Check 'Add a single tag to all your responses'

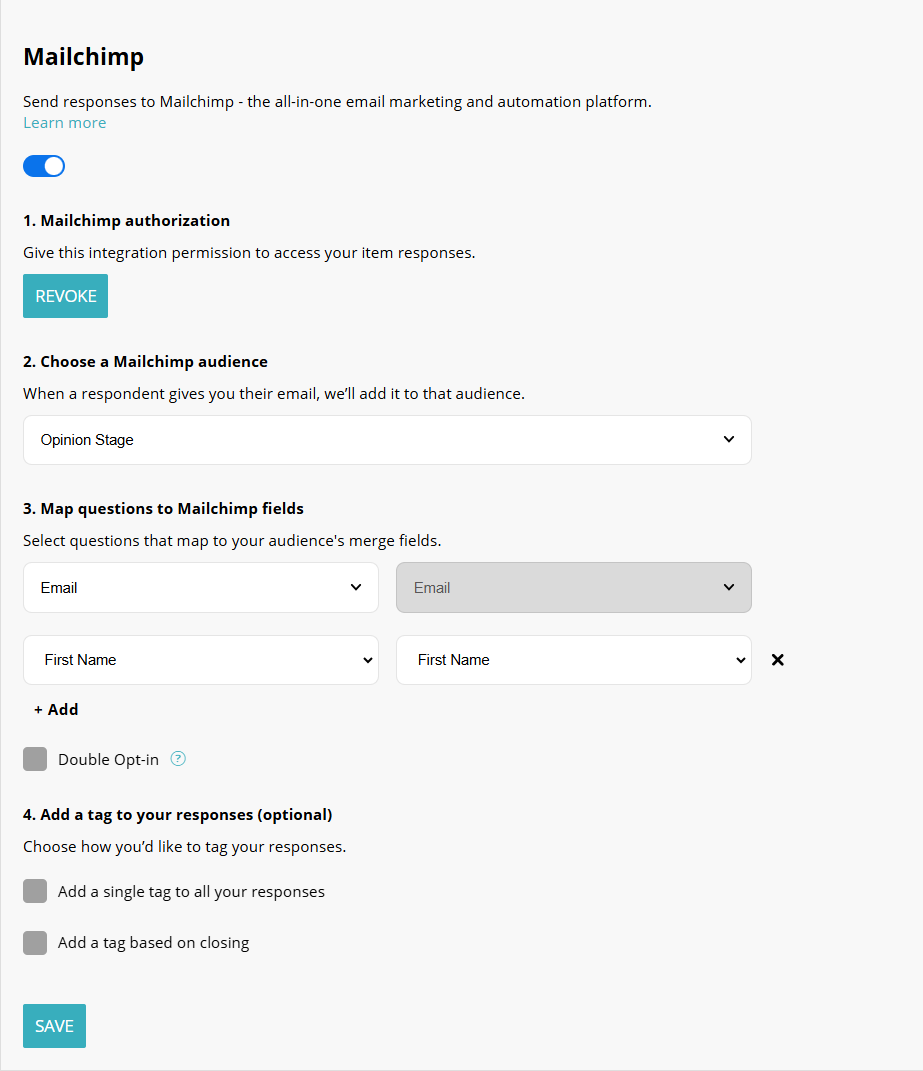click(35, 891)
